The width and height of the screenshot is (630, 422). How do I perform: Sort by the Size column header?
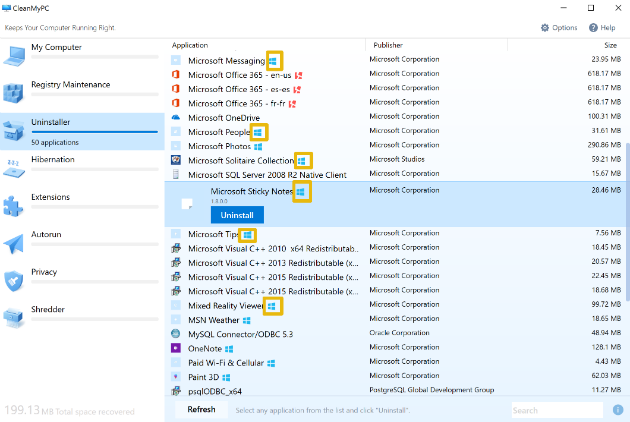click(x=610, y=45)
